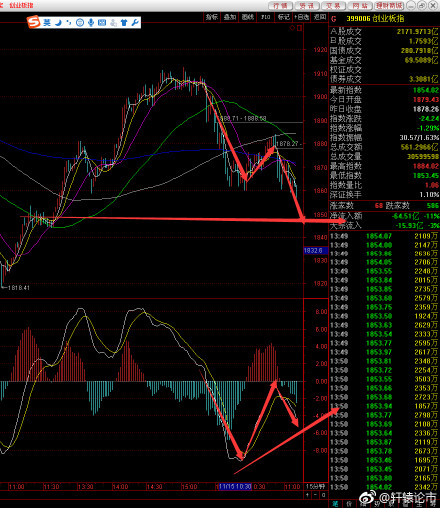
Task: Click the 今日开盘 value 1879.43
Action: pos(426,99)
